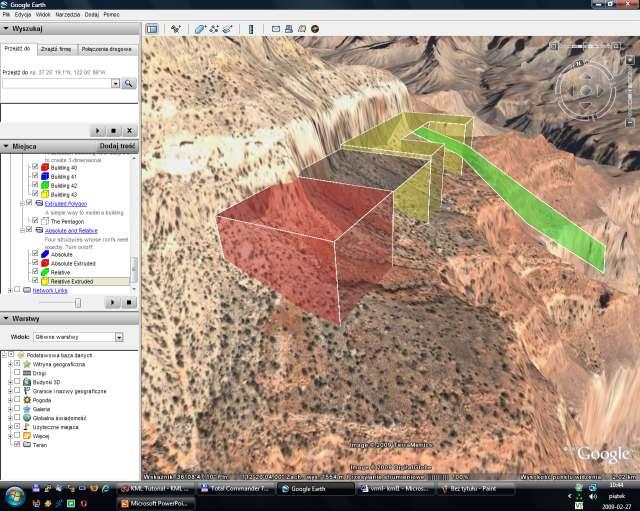The height and width of the screenshot is (511, 640).
Task: Switch to the Znajdź firmę tab
Action: pos(56,49)
